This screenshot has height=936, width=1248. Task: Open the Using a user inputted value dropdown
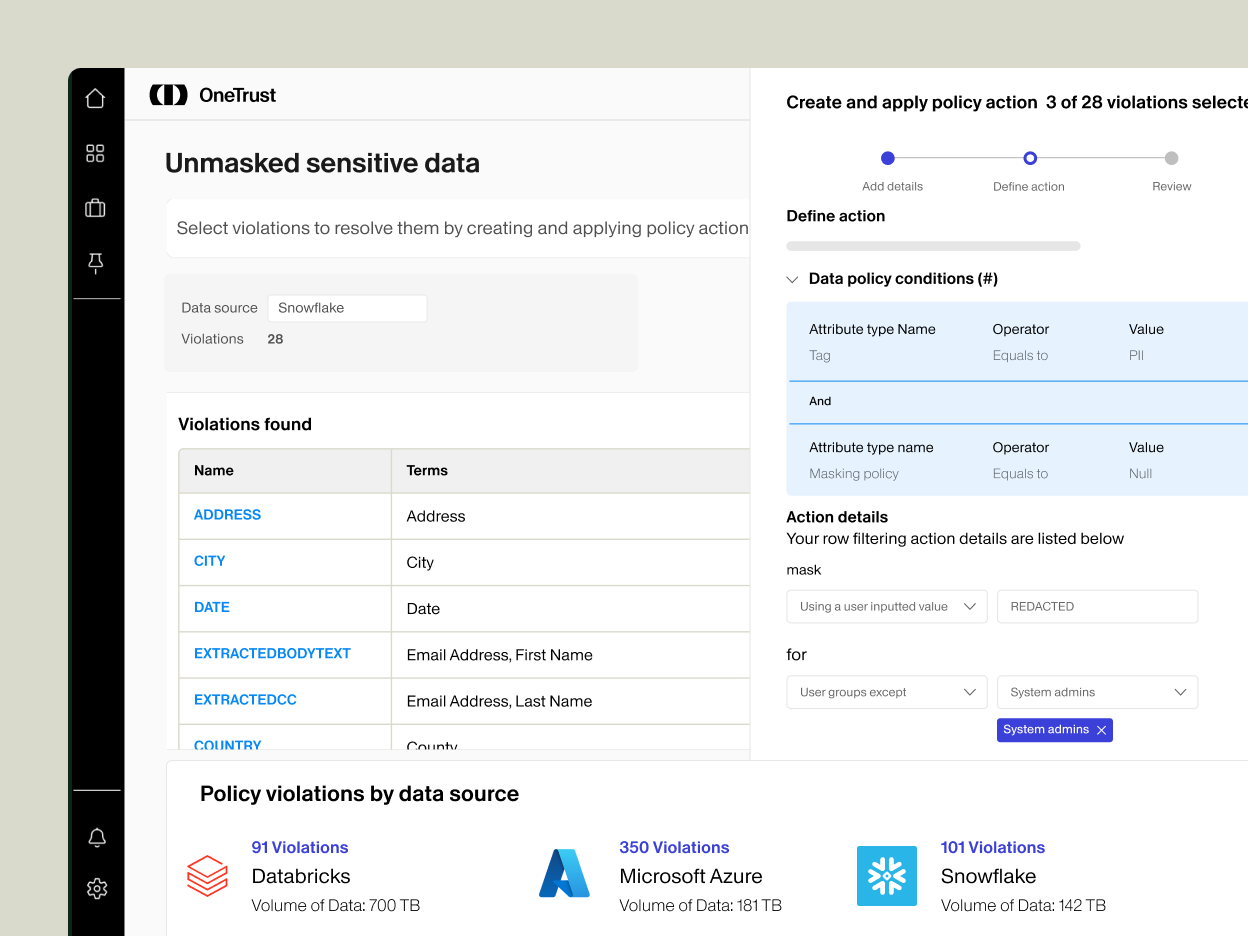[886, 606]
